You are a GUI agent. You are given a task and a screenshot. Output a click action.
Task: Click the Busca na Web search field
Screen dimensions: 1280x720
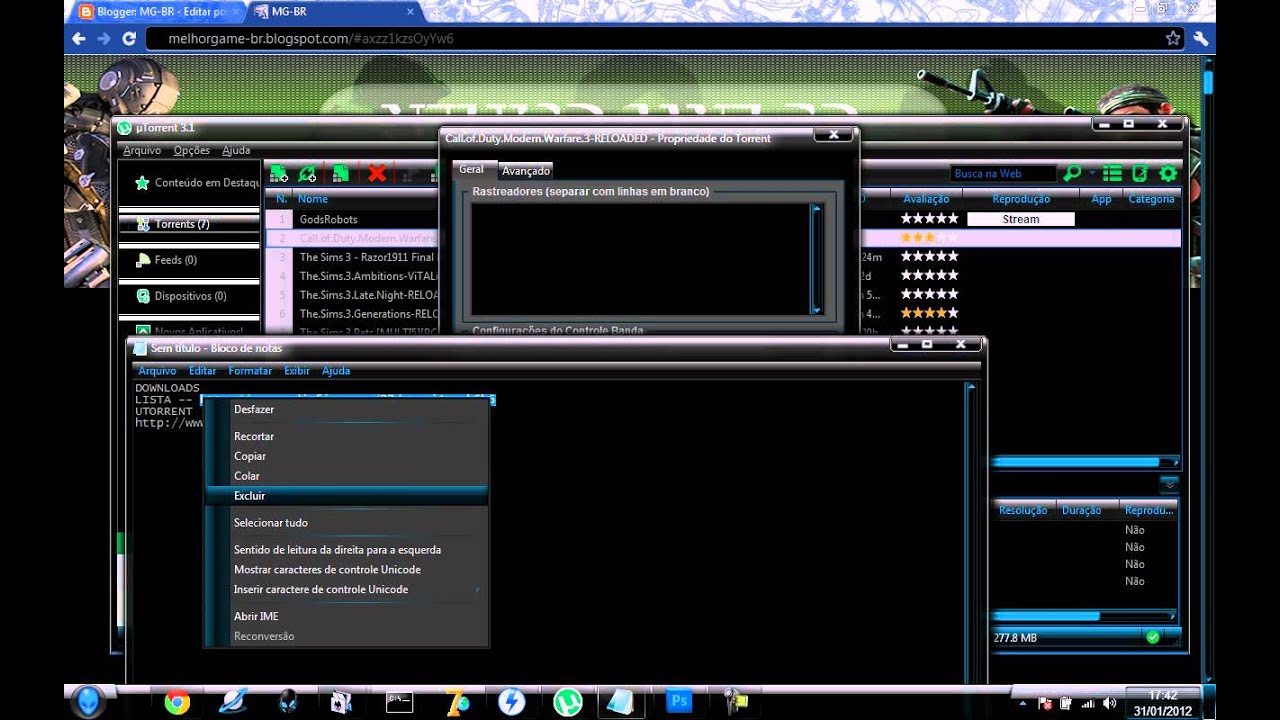(x=1002, y=174)
